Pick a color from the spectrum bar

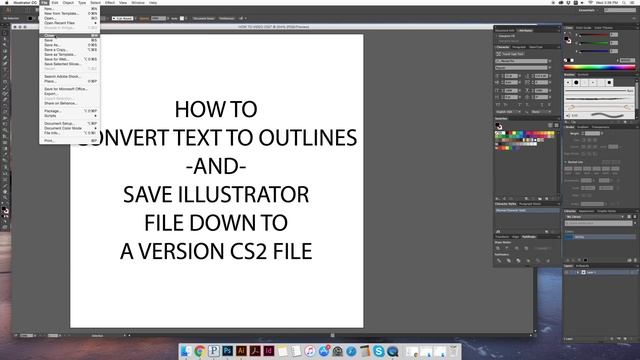599,68
